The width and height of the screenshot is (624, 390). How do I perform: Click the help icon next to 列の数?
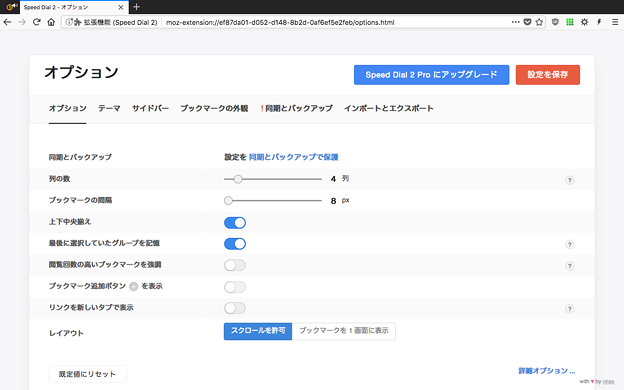tap(569, 180)
